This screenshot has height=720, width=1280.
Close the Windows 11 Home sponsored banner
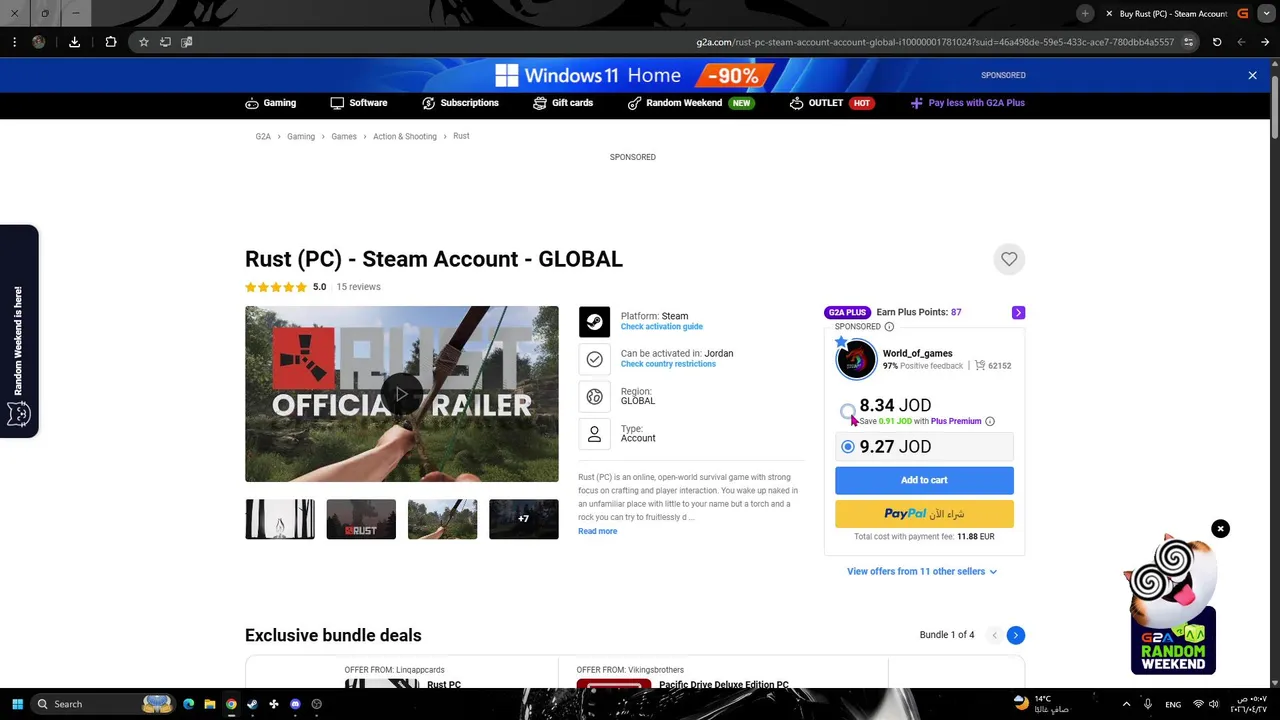[x=1252, y=75]
